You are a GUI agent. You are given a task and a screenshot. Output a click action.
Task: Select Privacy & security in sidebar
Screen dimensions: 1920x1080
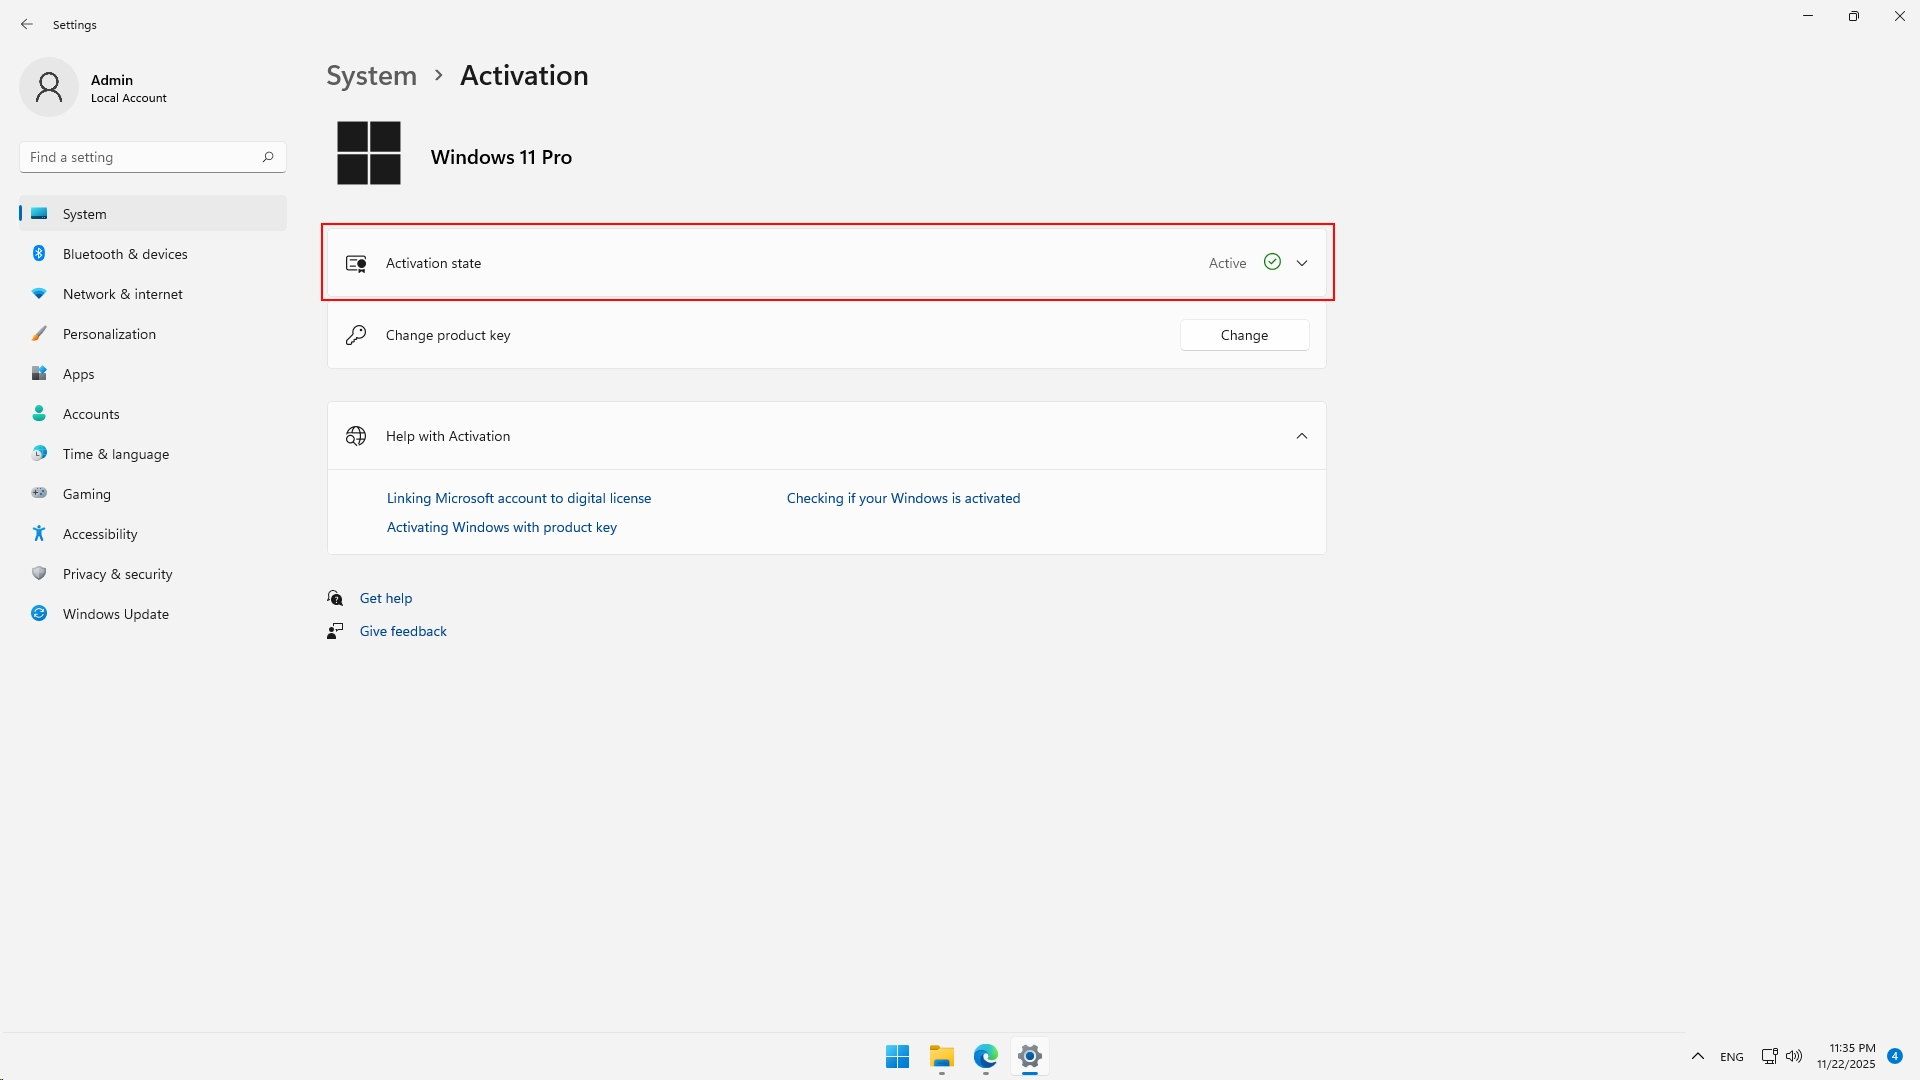point(117,574)
